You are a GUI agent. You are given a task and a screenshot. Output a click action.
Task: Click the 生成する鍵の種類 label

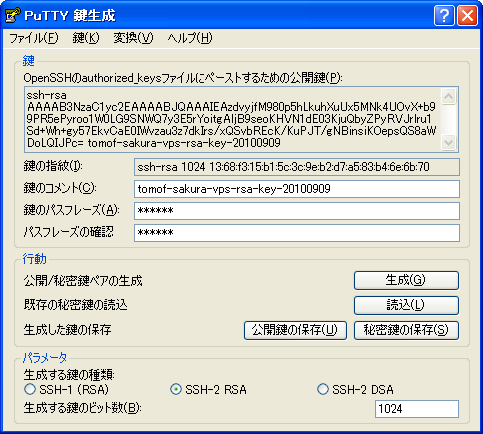[x=69, y=375]
